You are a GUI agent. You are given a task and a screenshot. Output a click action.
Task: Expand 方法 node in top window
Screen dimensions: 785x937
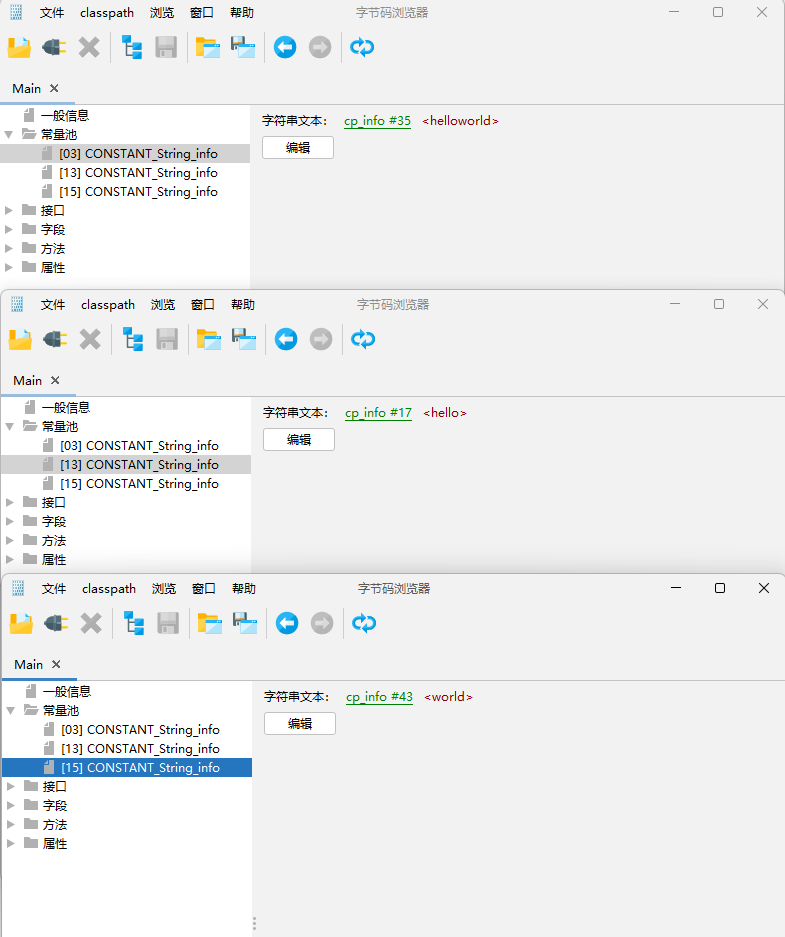[x=9, y=249]
